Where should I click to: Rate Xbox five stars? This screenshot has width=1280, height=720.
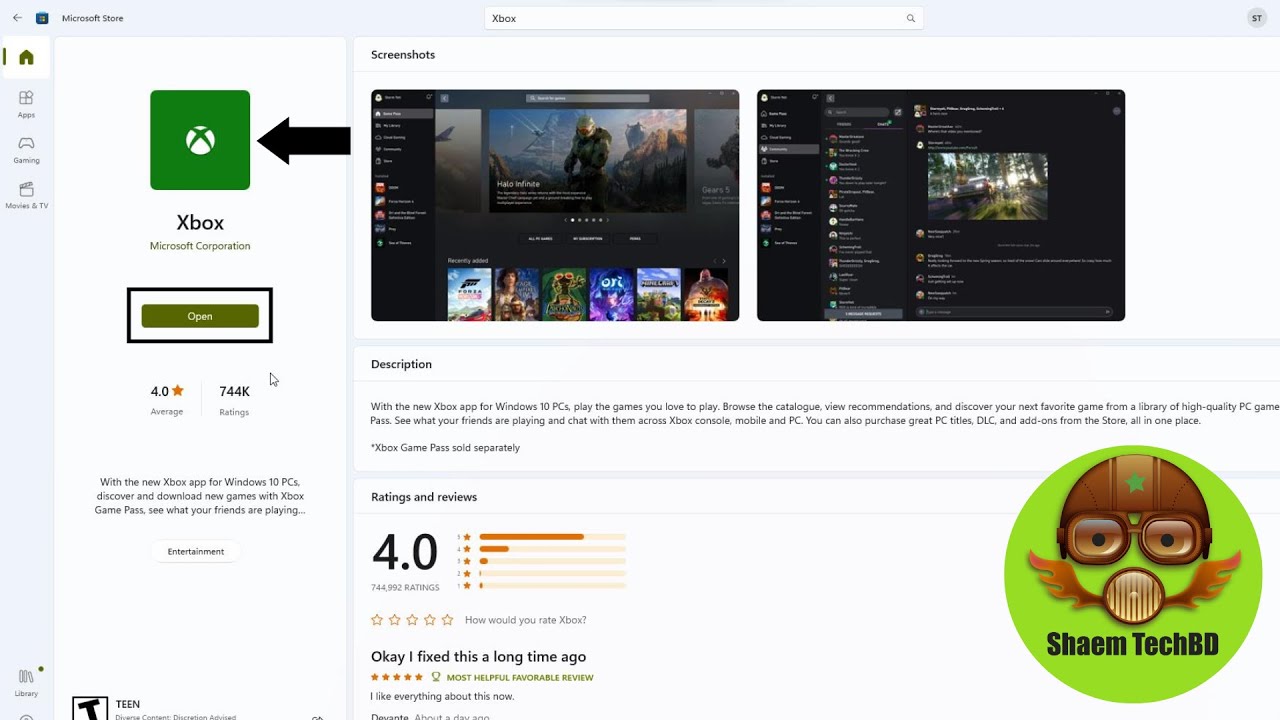(447, 620)
